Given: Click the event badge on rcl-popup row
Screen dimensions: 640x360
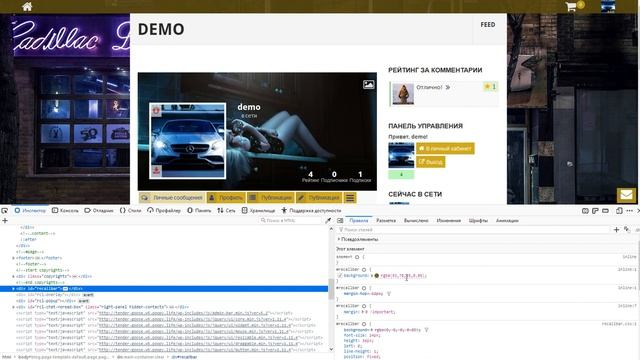Looking at the screenshot, I should coord(83,301).
